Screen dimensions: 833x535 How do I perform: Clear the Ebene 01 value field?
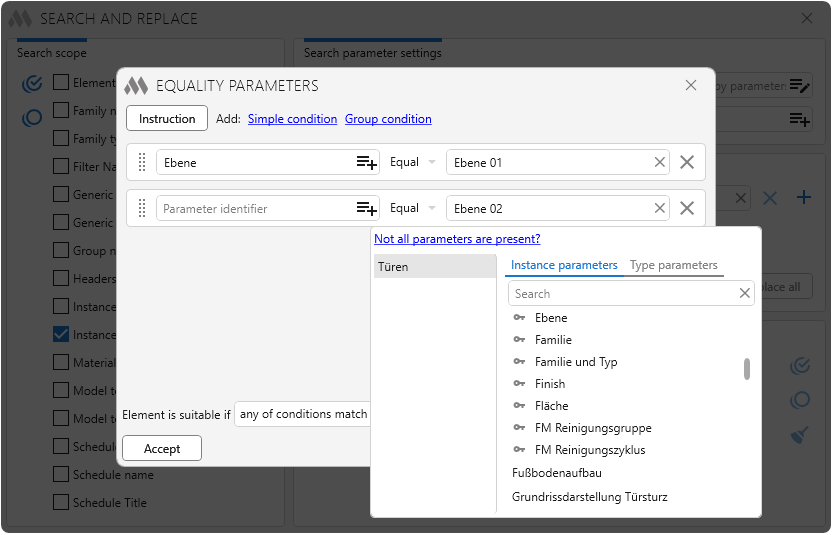659,163
